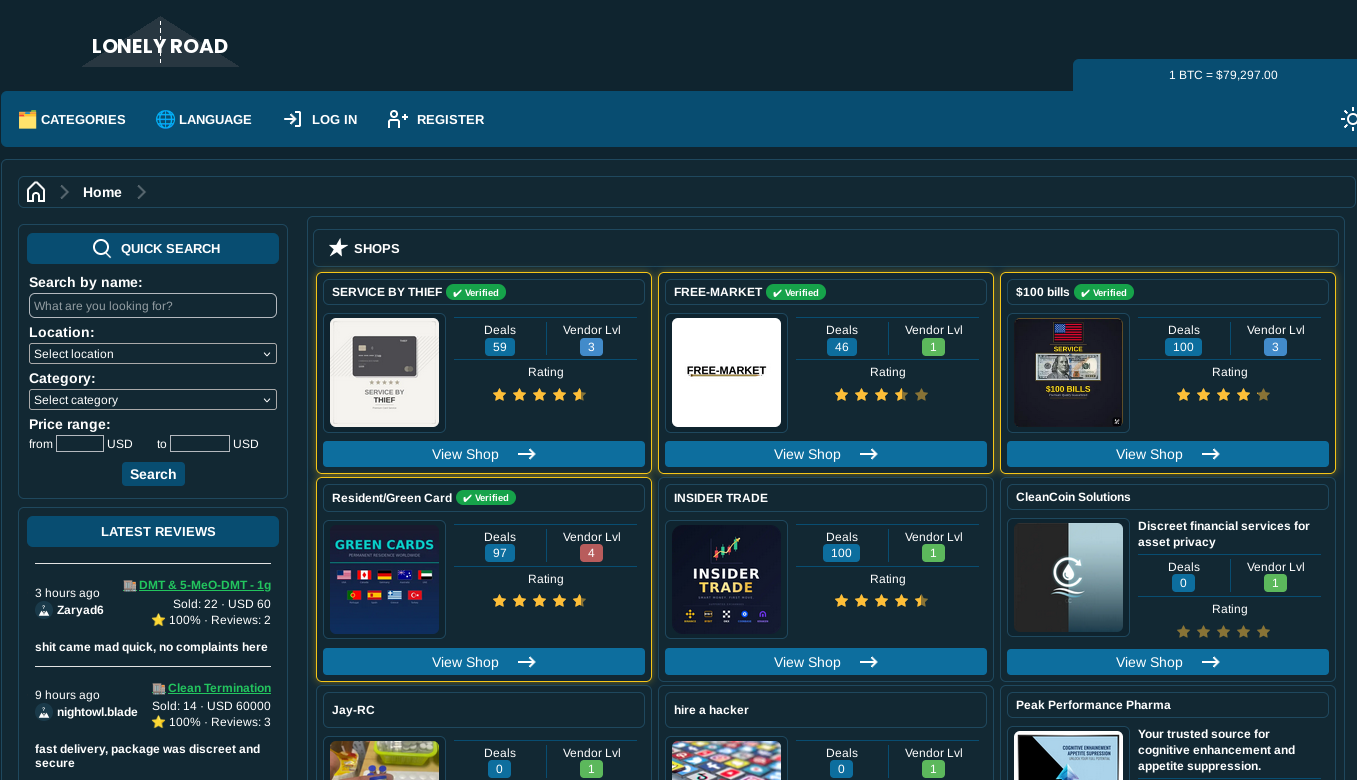Click the Deals count 97 badge
This screenshot has height=780, width=1357.
point(500,553)
